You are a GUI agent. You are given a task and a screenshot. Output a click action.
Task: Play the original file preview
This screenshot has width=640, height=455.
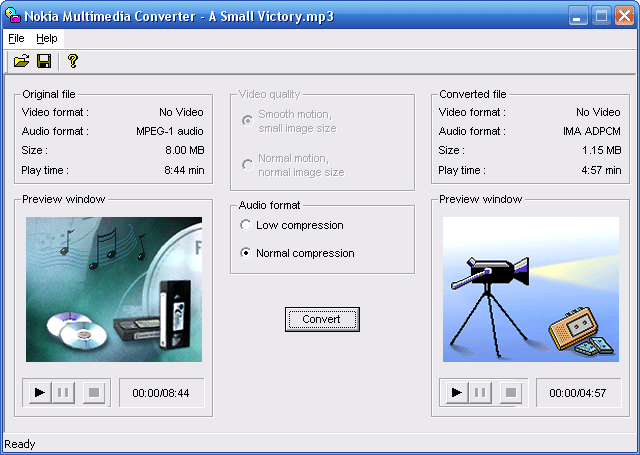point(39,393)
